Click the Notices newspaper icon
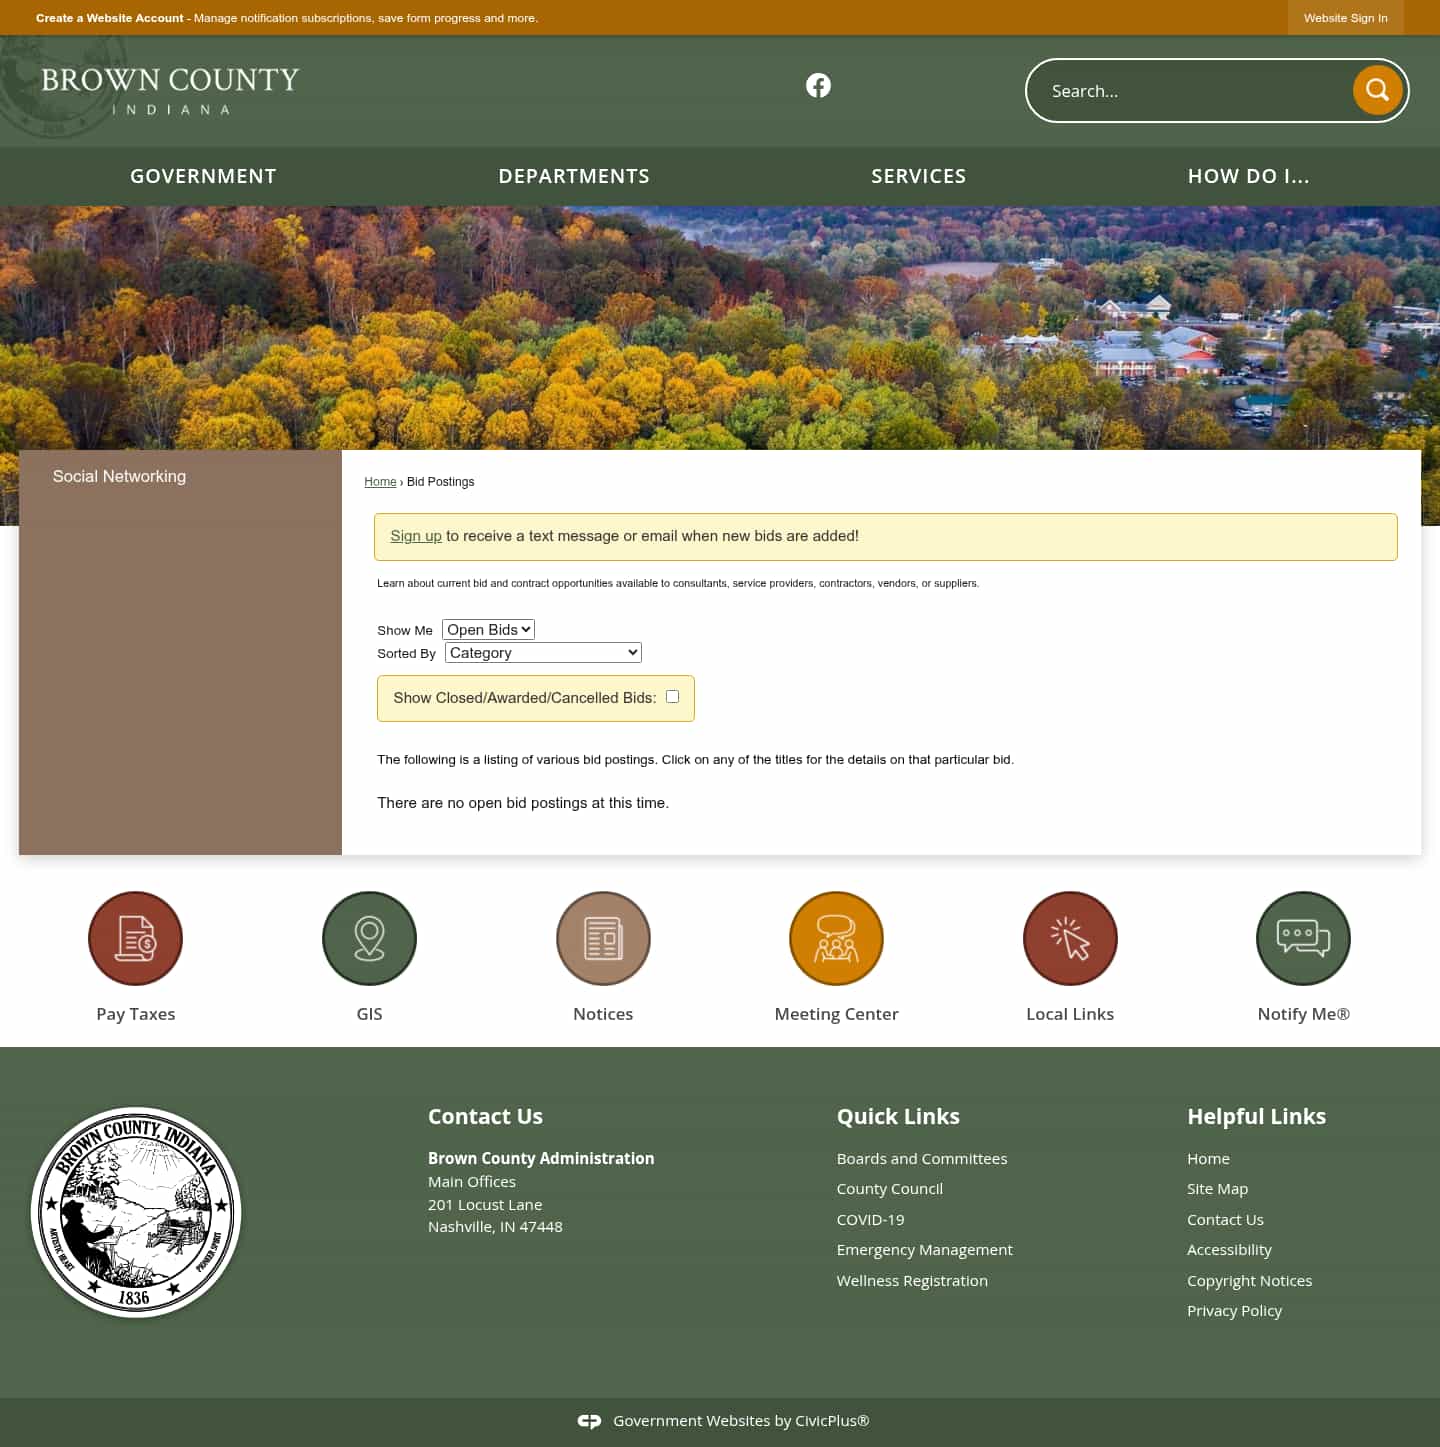The height and width of the screenshot is (1447, 1440). pyautogui.click(x=603, y=938)
